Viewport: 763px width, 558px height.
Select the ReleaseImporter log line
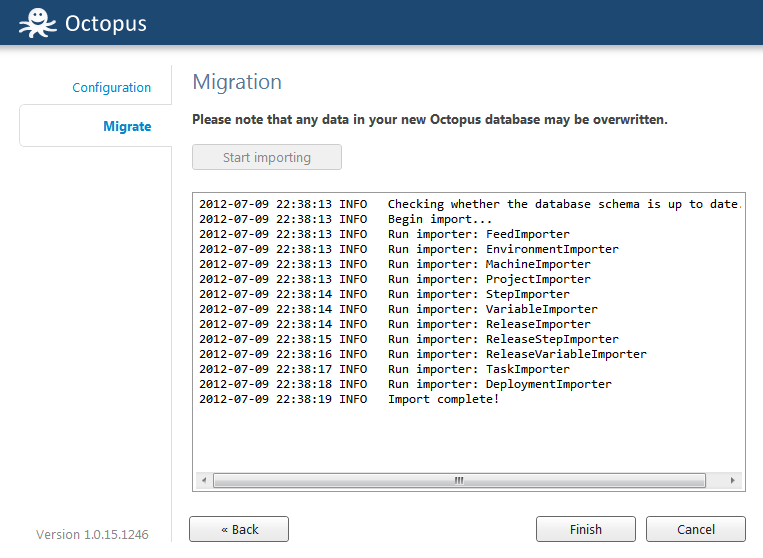[395, 324]
